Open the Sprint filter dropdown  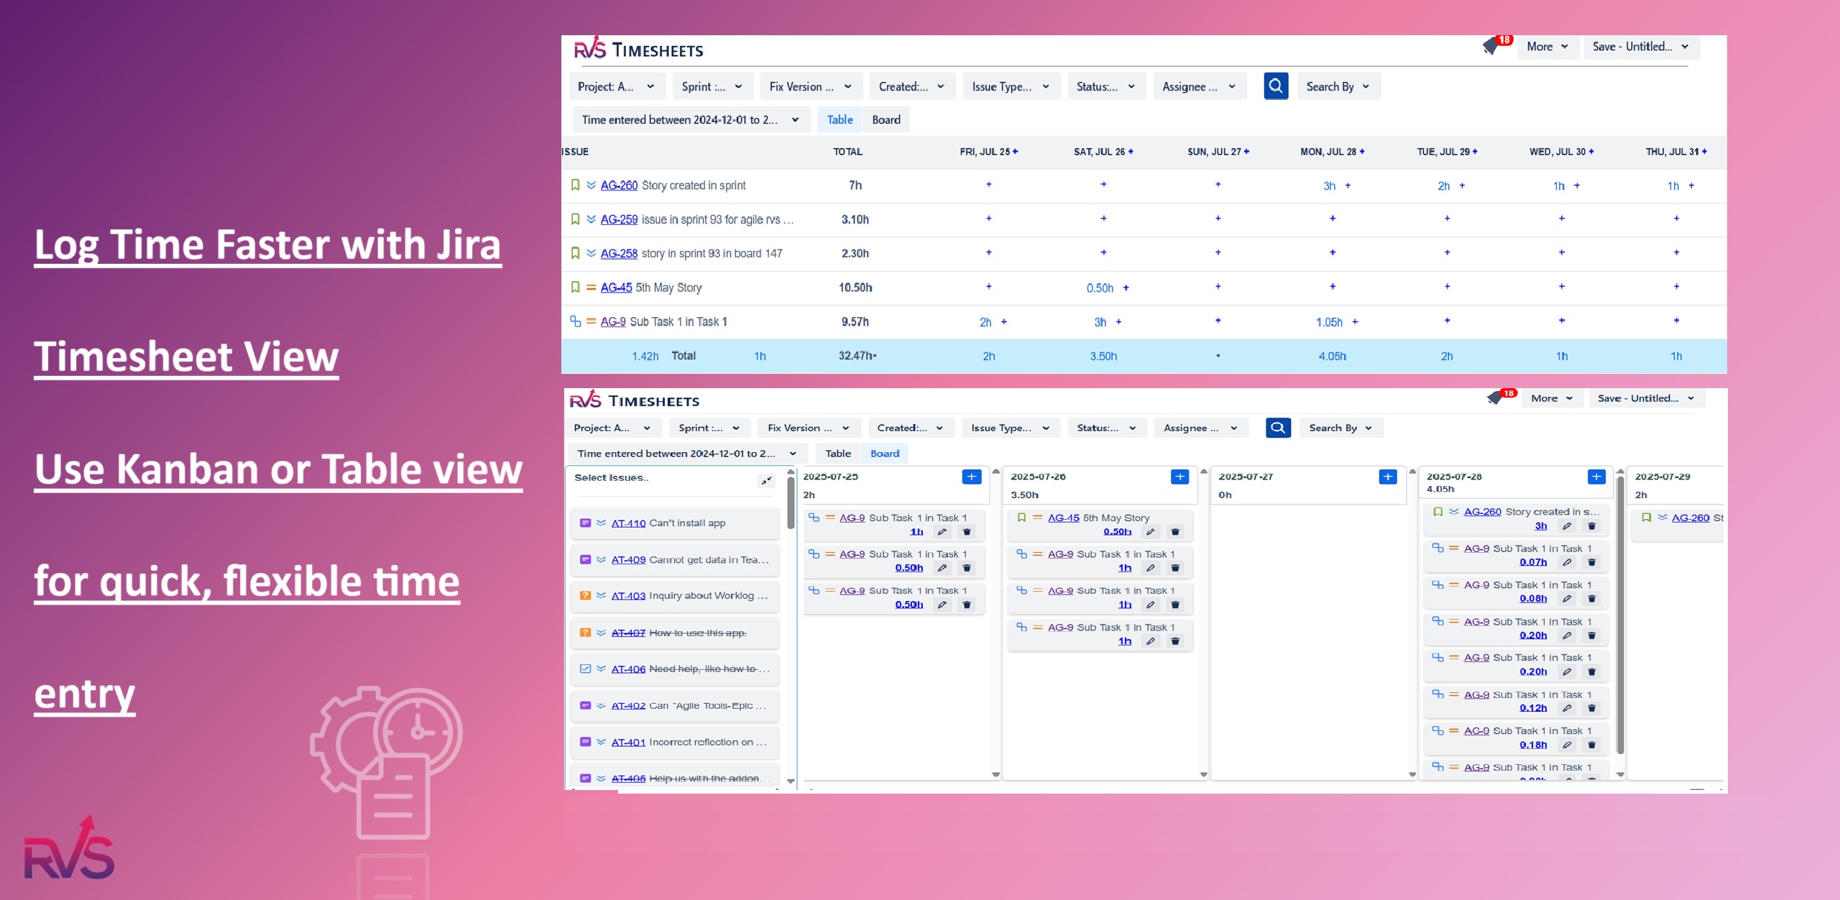pyautogui.click(x=712, y=86)
